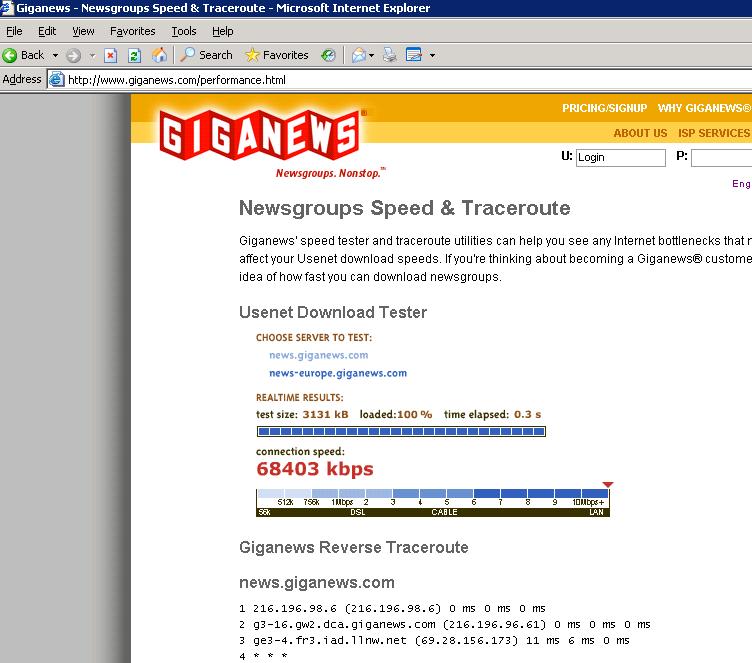Click the Back arrow icon
Viewport: 752px width, 663px height.
click(11, 55)
